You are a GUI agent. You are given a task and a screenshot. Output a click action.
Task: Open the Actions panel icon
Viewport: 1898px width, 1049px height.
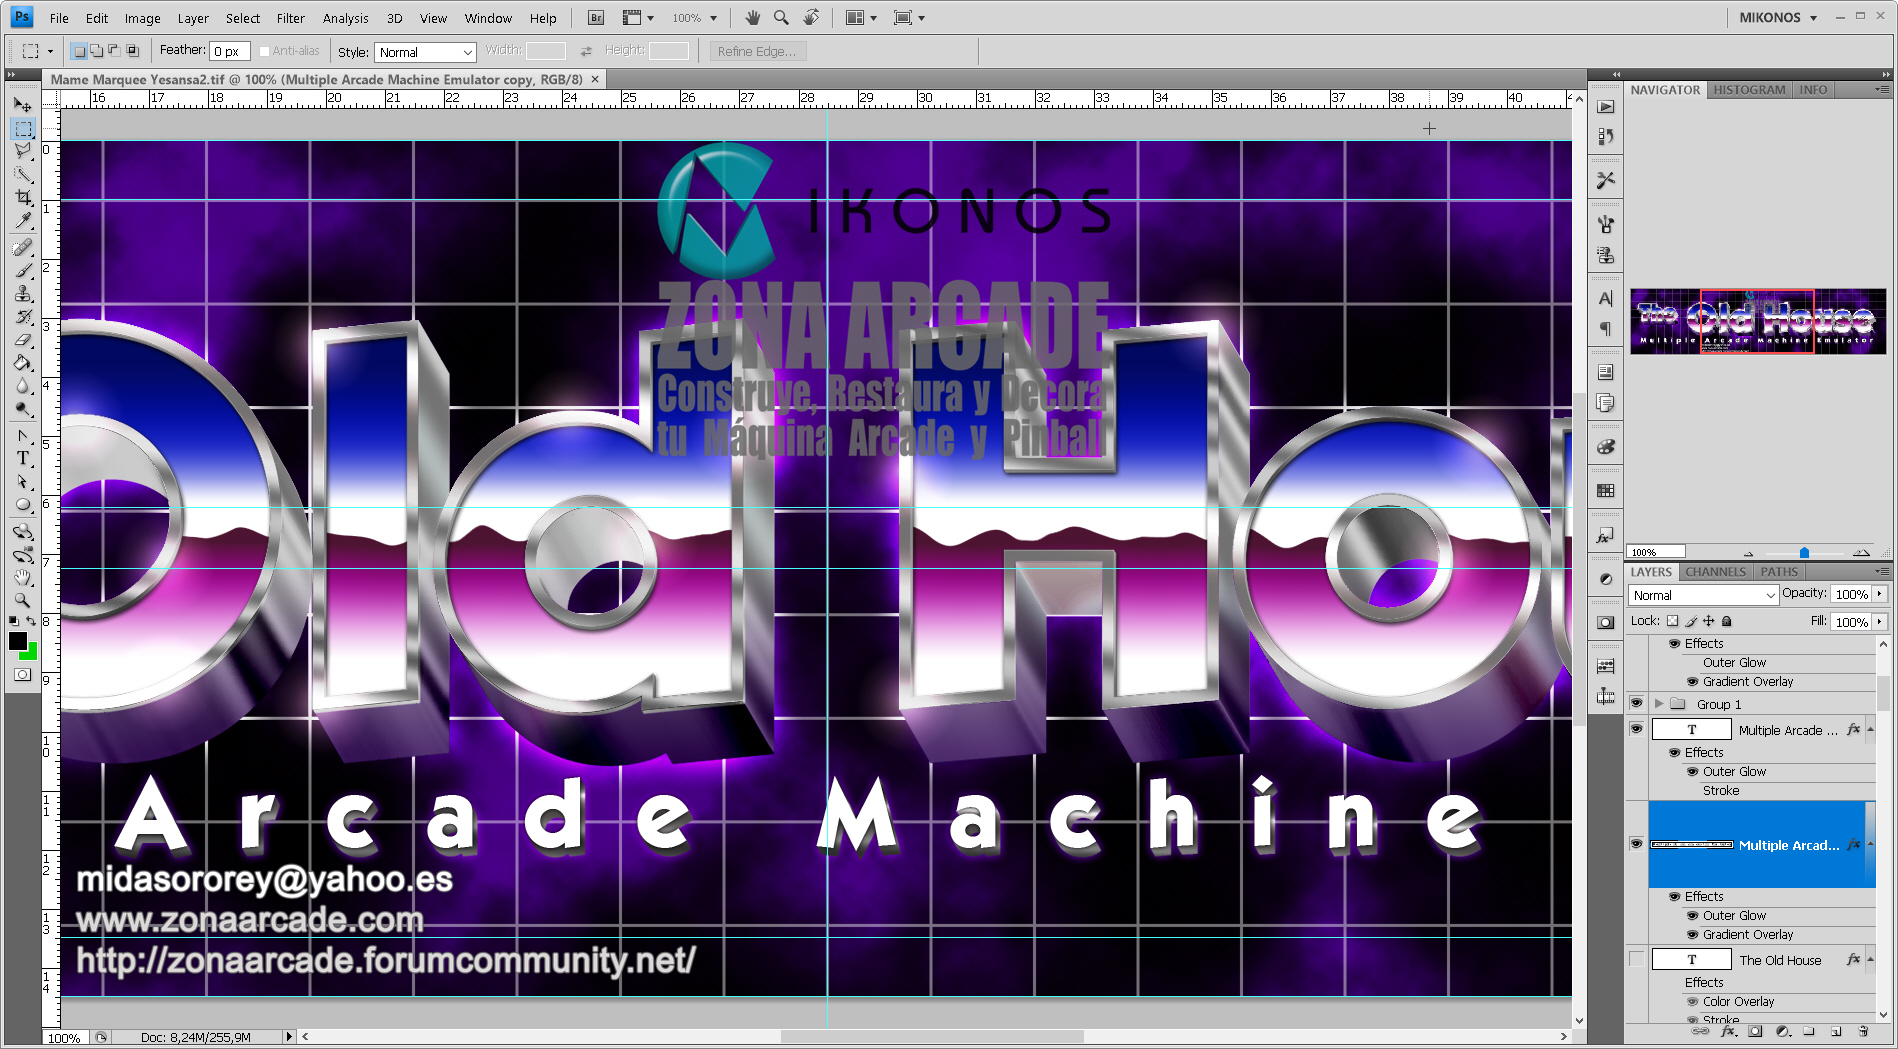pos(1605,107)
